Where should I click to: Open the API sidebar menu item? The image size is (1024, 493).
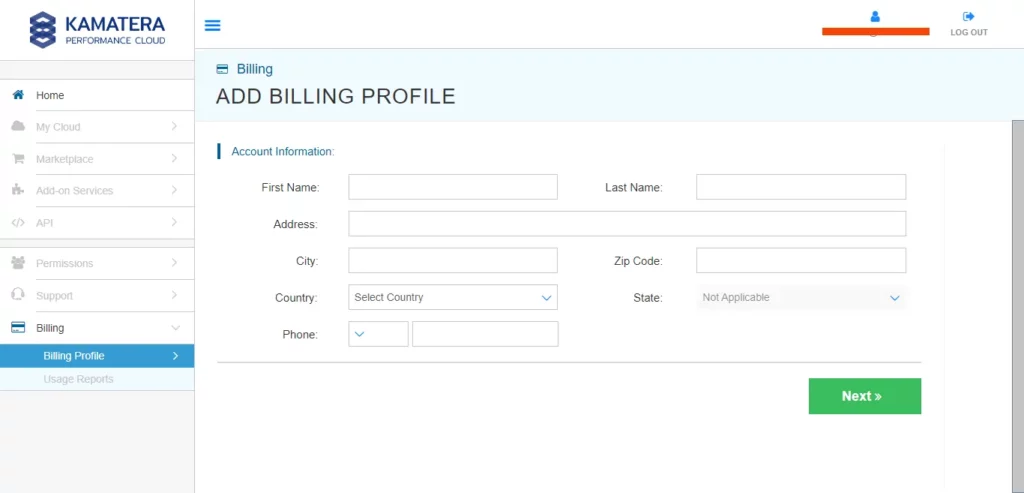click(x=96, y=222)
